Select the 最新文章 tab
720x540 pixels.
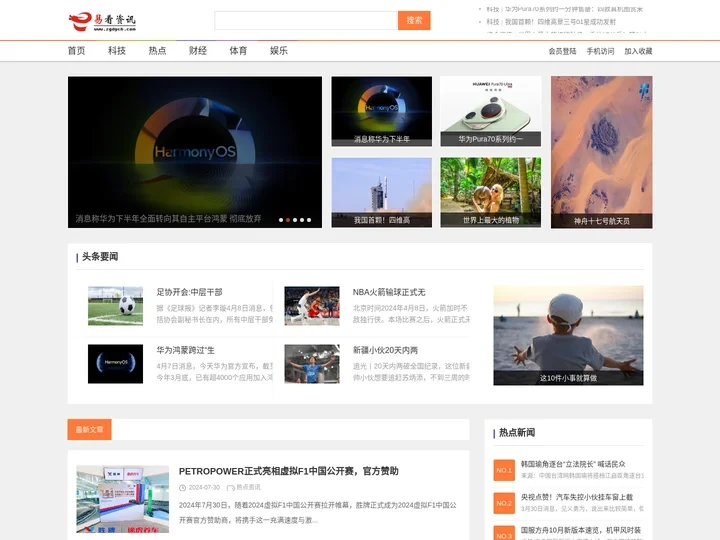pyautogui.click(x=90, y=429)
